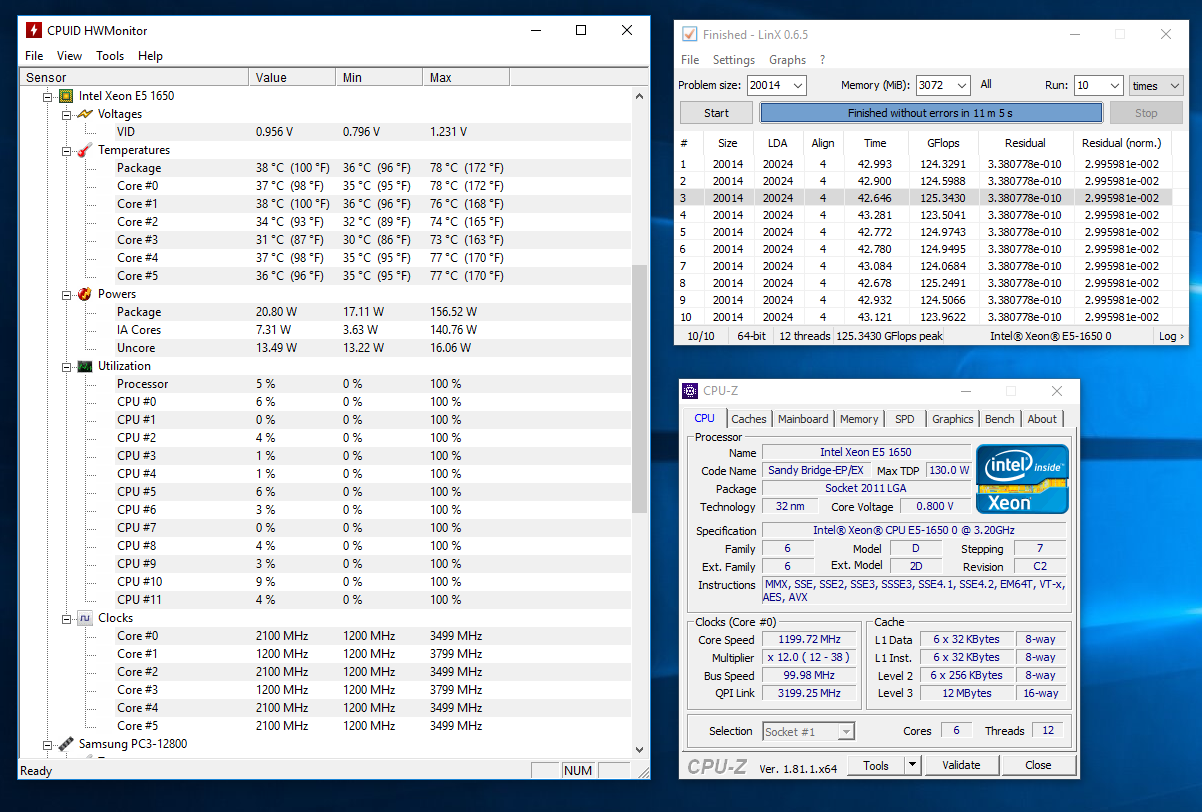This screenshot has height=812, width=1202.
Task: Click the HWMonitor vertical scrollbar thumb
Action: (640, 388)
